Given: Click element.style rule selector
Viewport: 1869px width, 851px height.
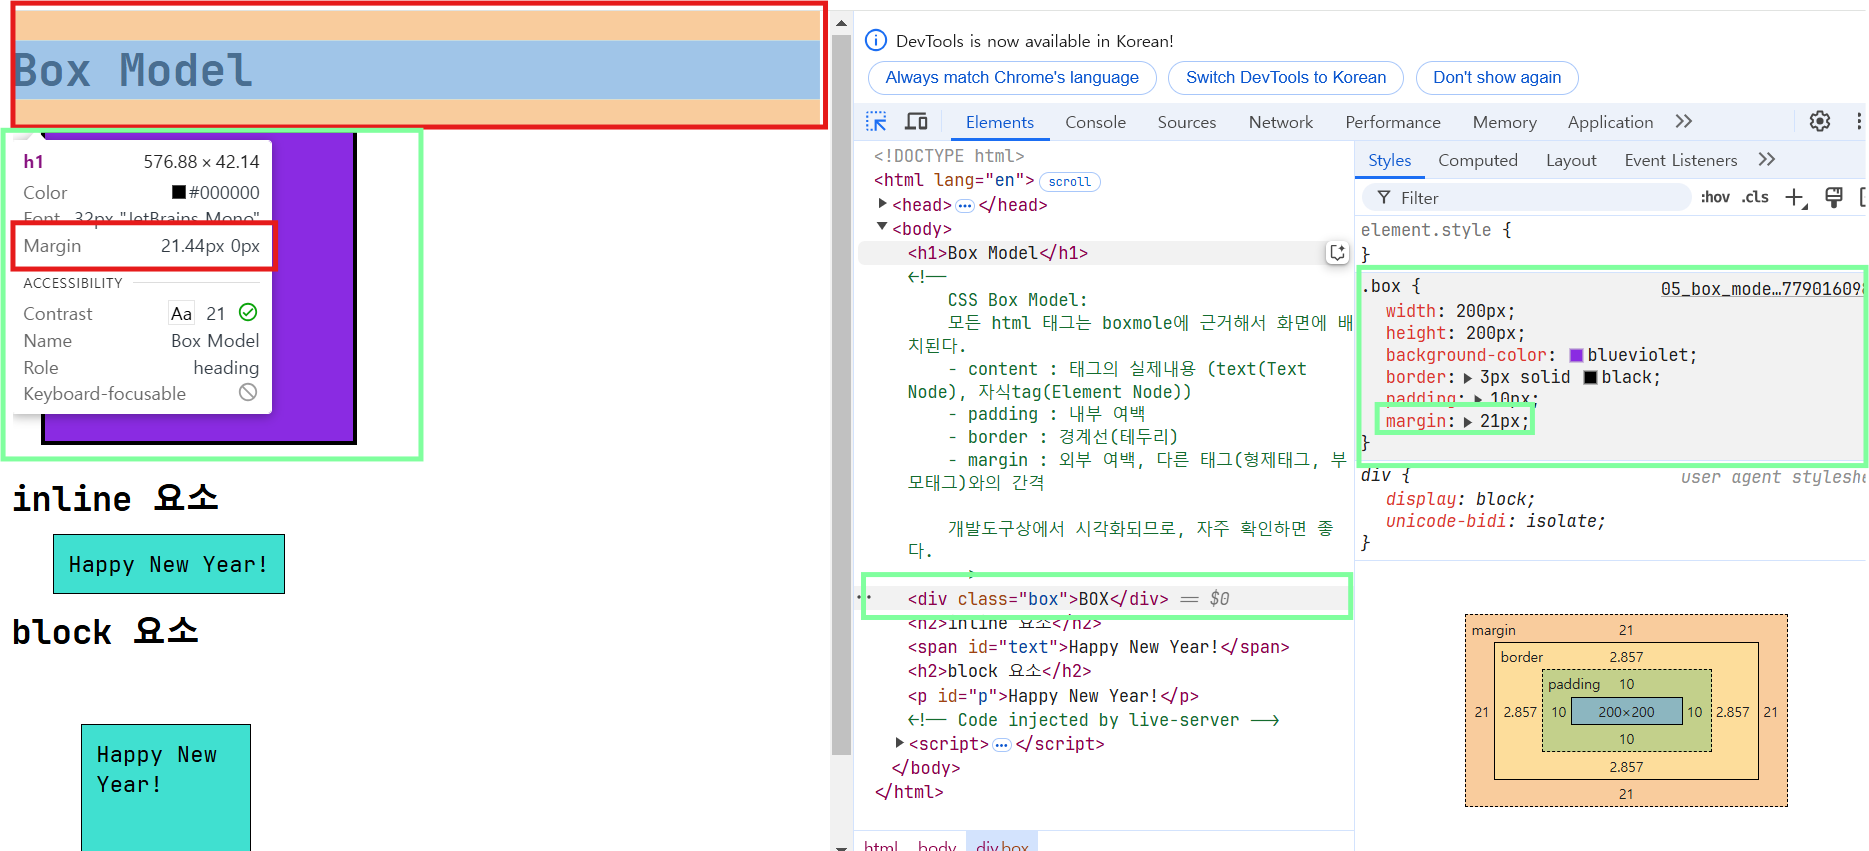Looking at the screenshot, I should (x=1426, y=230).
